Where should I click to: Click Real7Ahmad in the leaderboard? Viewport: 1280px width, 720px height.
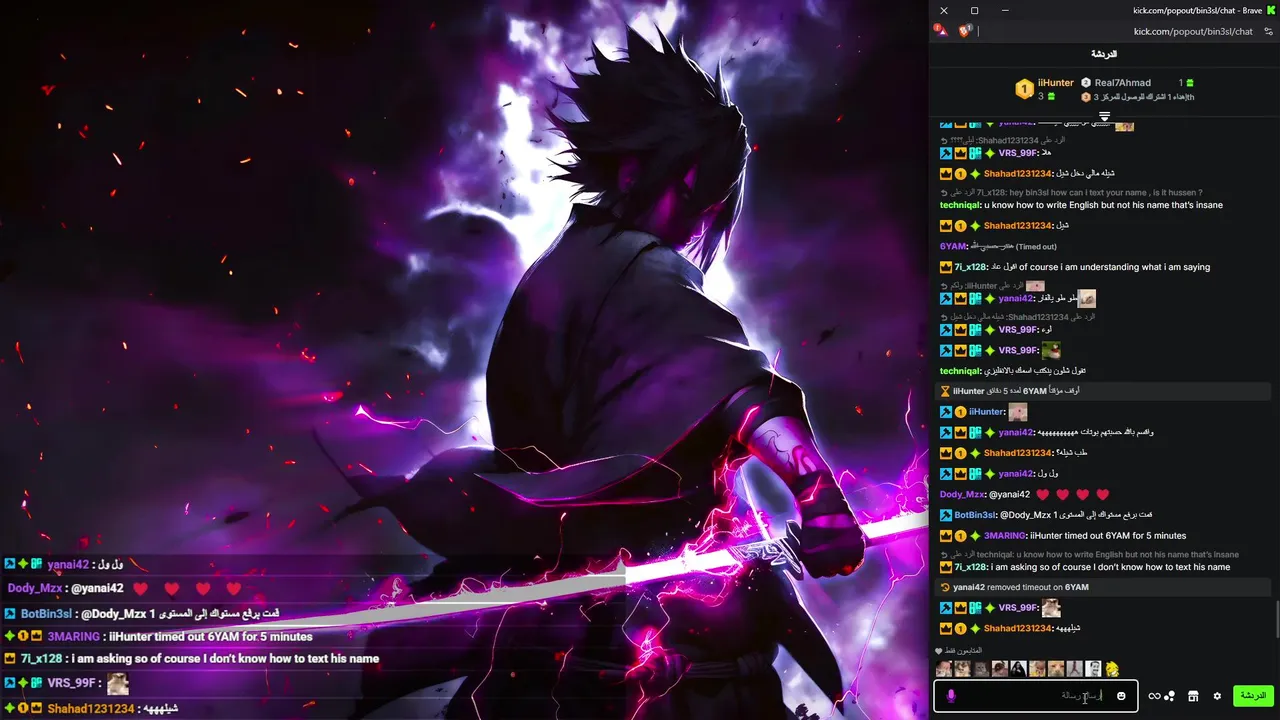pos(1123,83)
